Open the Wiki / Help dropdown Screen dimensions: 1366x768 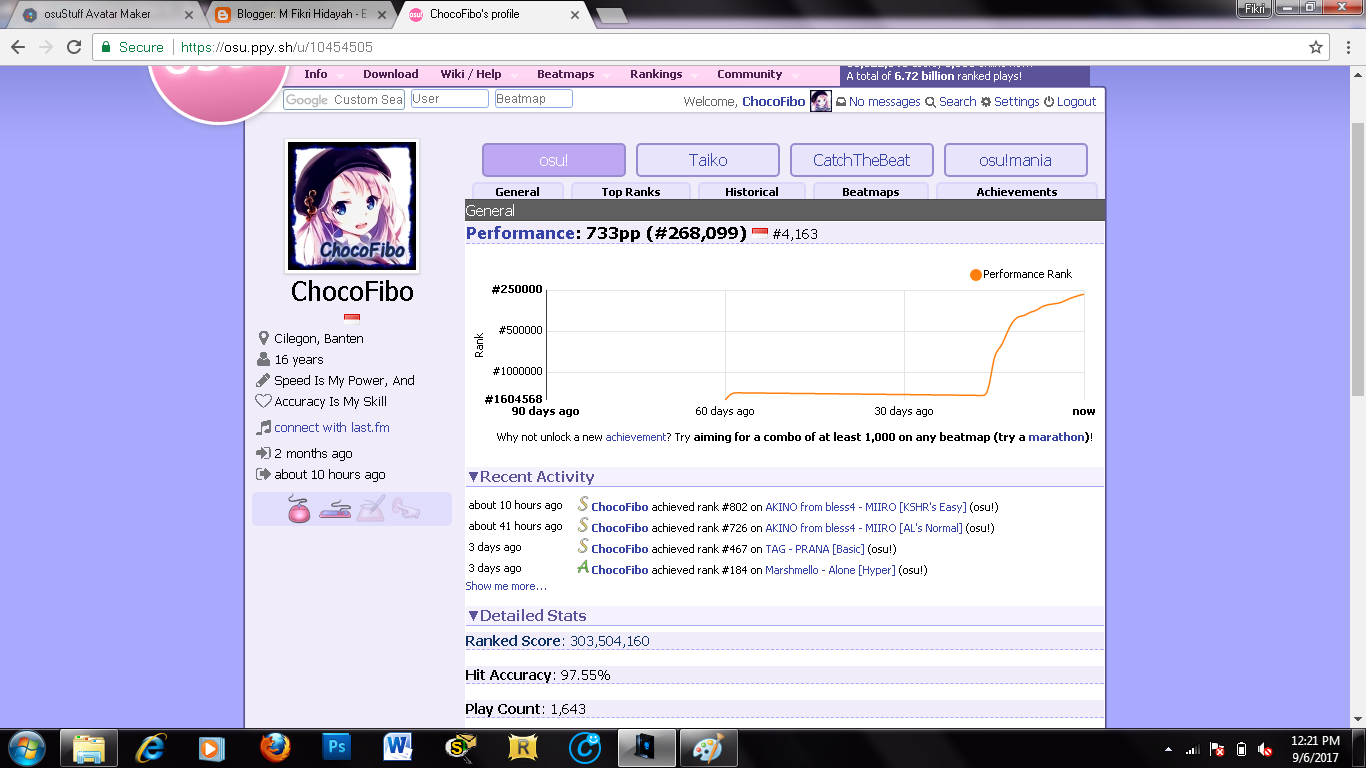(x=471, y=73)
